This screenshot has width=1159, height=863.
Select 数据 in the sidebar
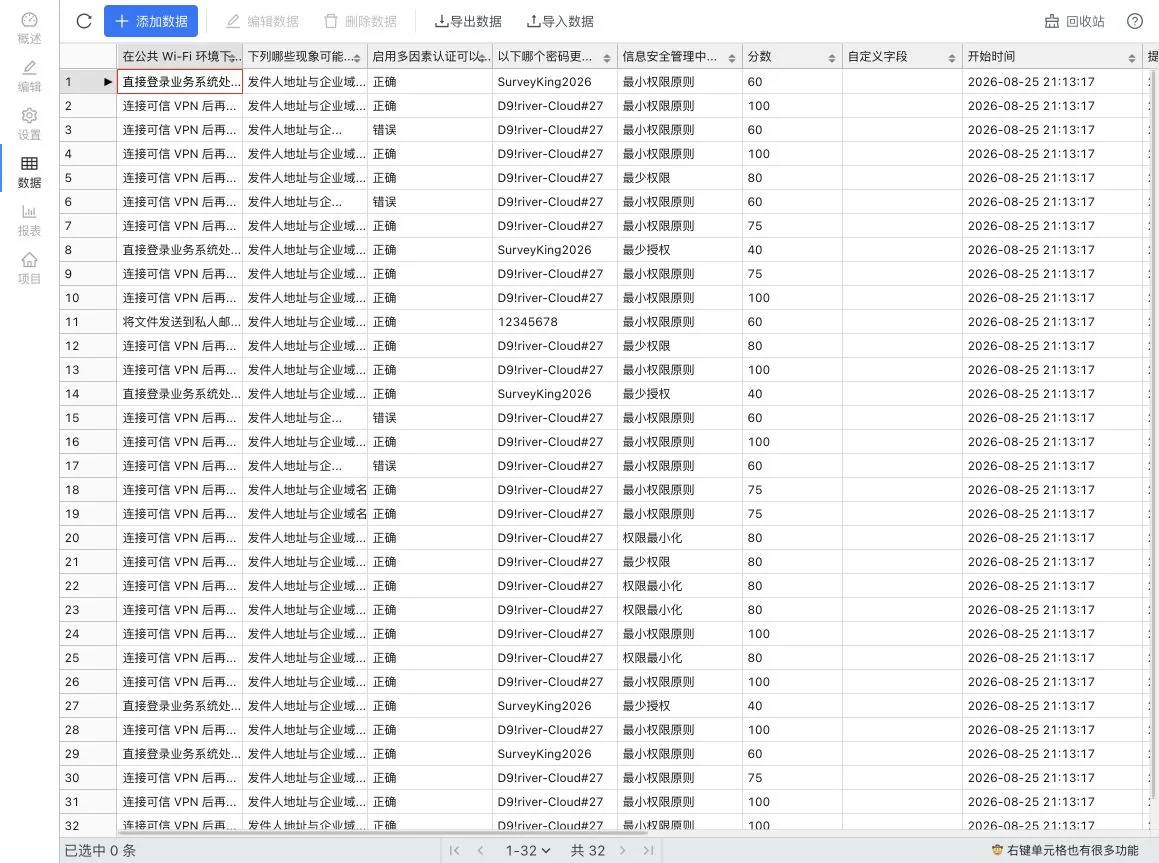point(30,172)
